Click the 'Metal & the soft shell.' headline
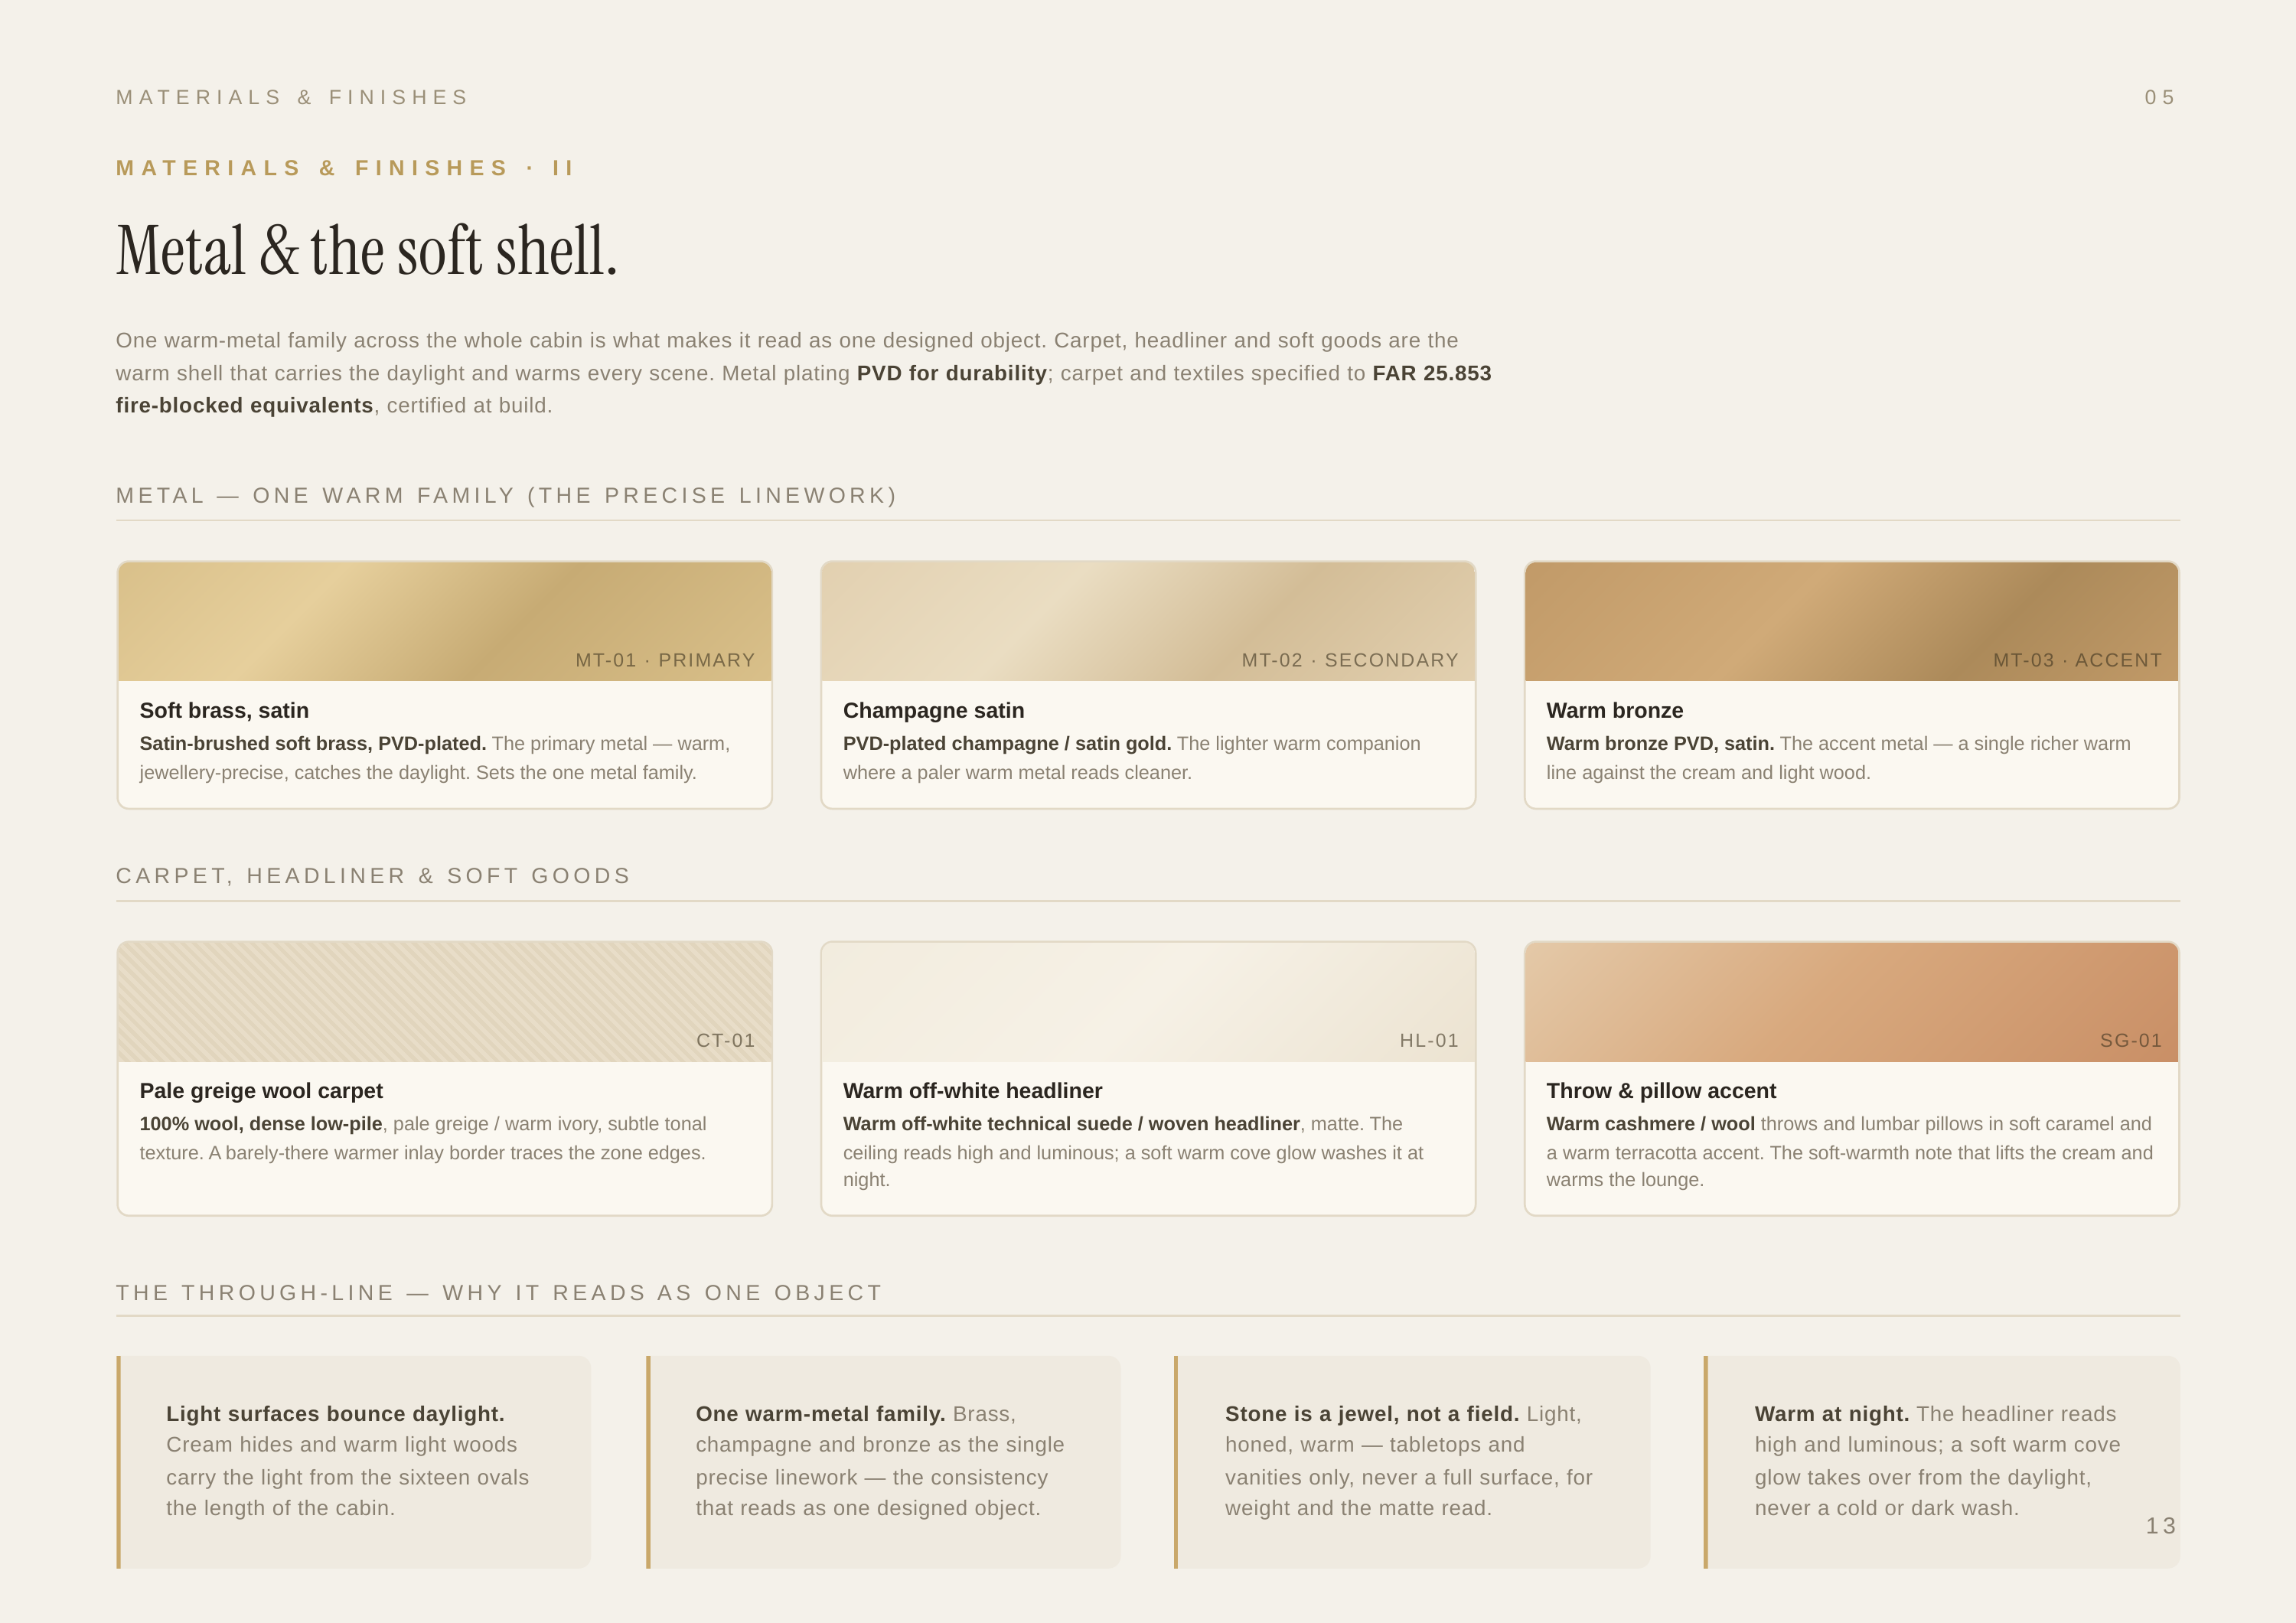Image resolution: width=2296 pixels, height=1623 pixels. click(x=367, y=250)
